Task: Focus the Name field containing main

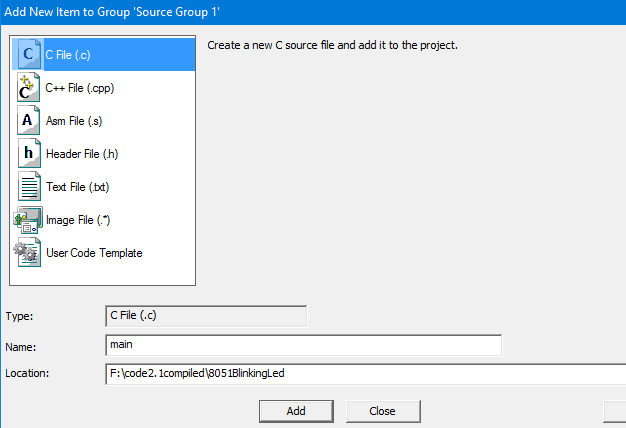Action: [303, 345]
